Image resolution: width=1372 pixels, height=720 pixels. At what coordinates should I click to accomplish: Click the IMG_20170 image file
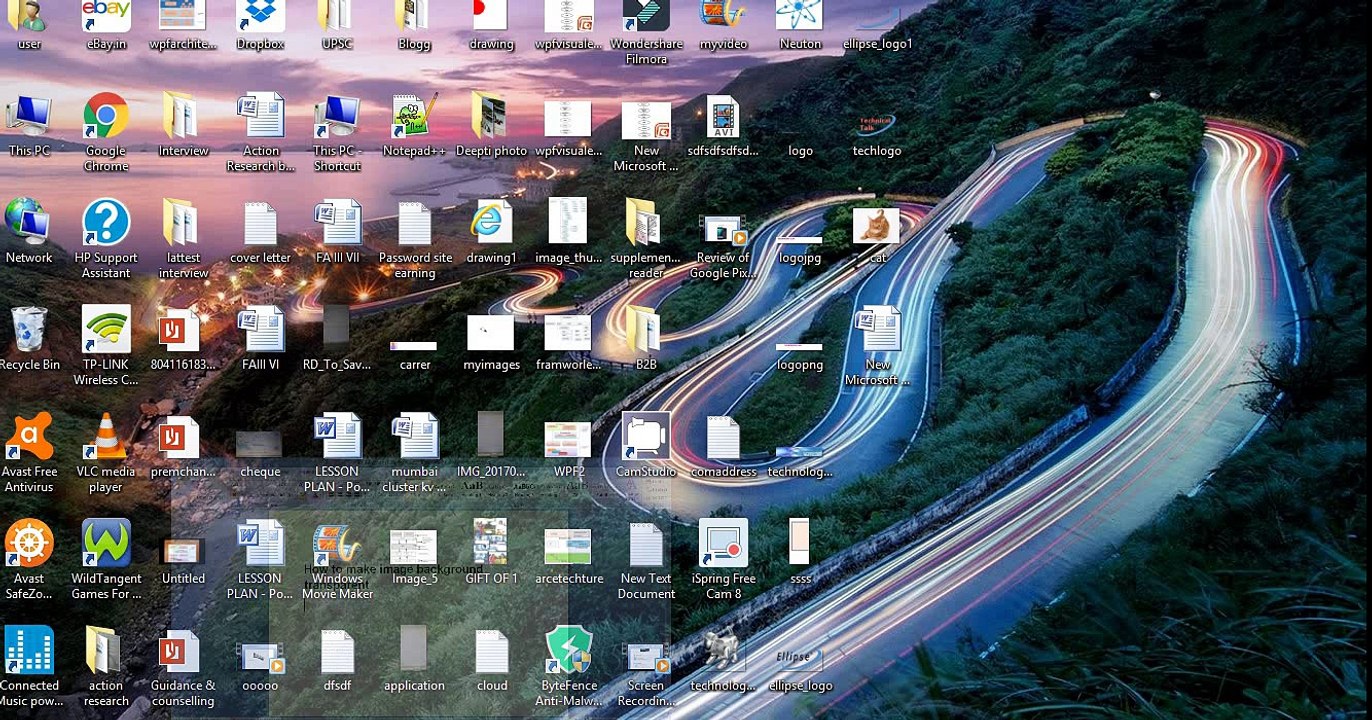click(x=491, y=436)
